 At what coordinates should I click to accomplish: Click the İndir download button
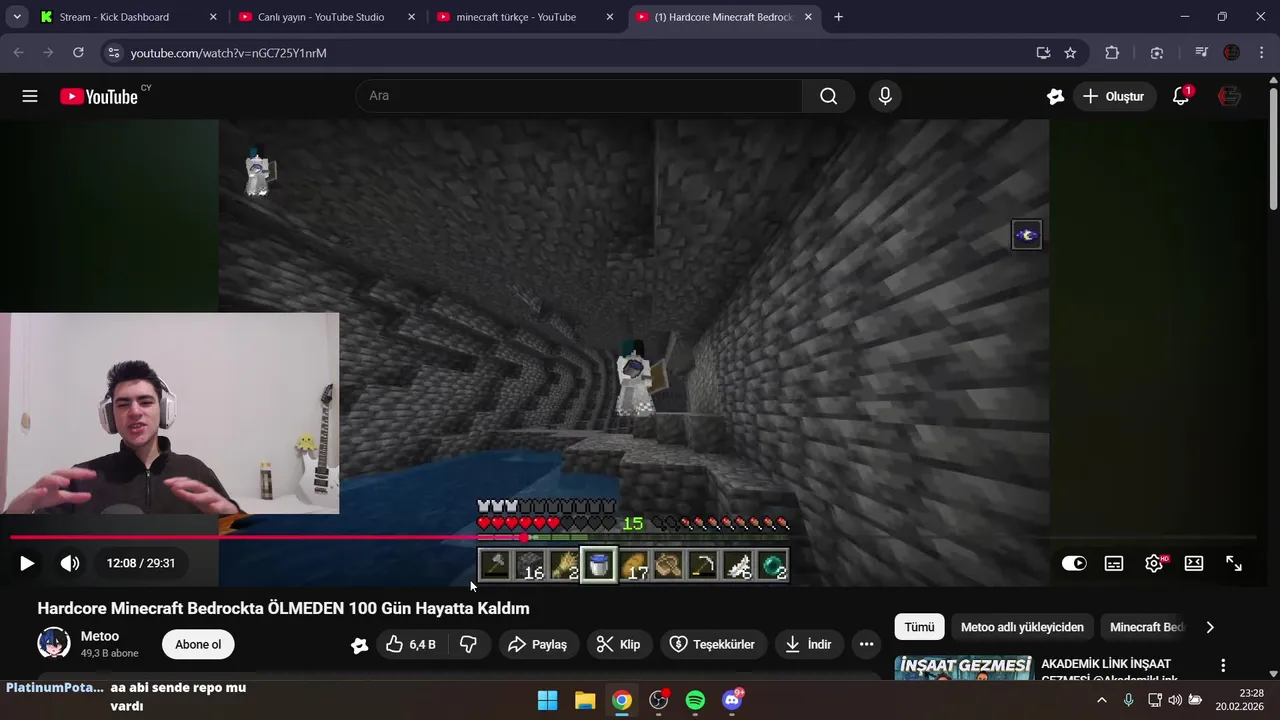point(809,644)
